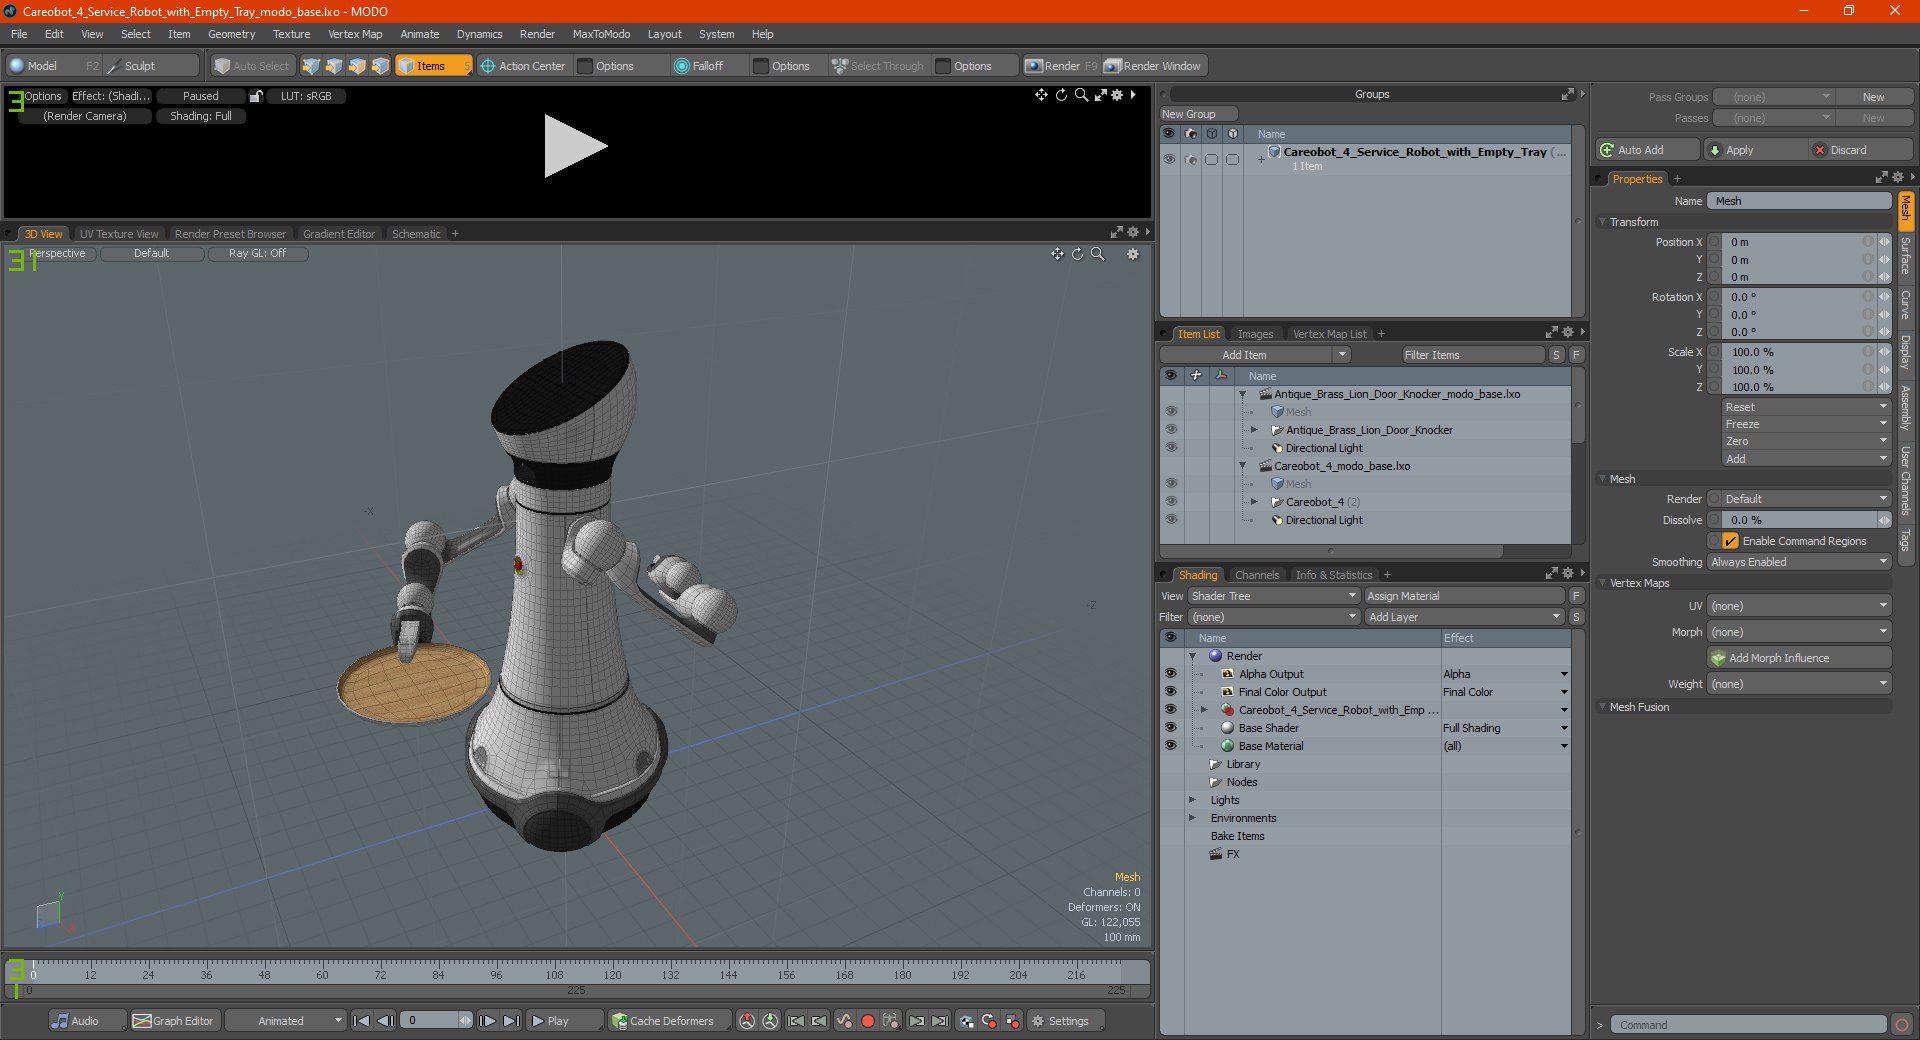Go to last frame

click(x=511, y=1021)
